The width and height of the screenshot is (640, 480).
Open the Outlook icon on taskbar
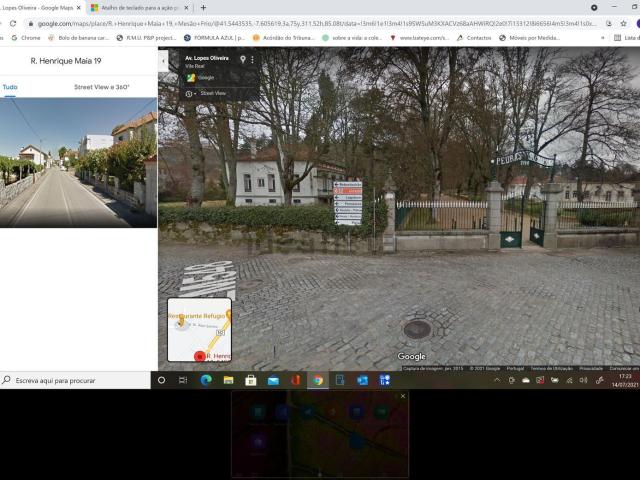coord(362,380)
